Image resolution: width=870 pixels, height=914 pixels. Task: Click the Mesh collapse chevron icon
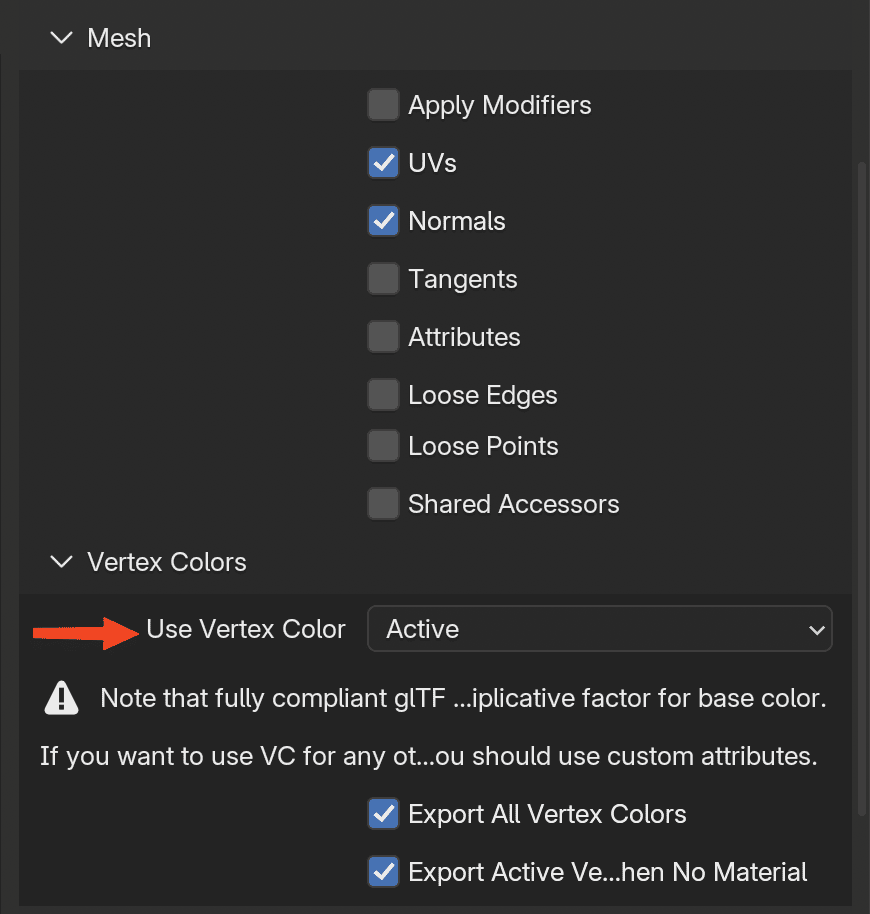(61, 37)
